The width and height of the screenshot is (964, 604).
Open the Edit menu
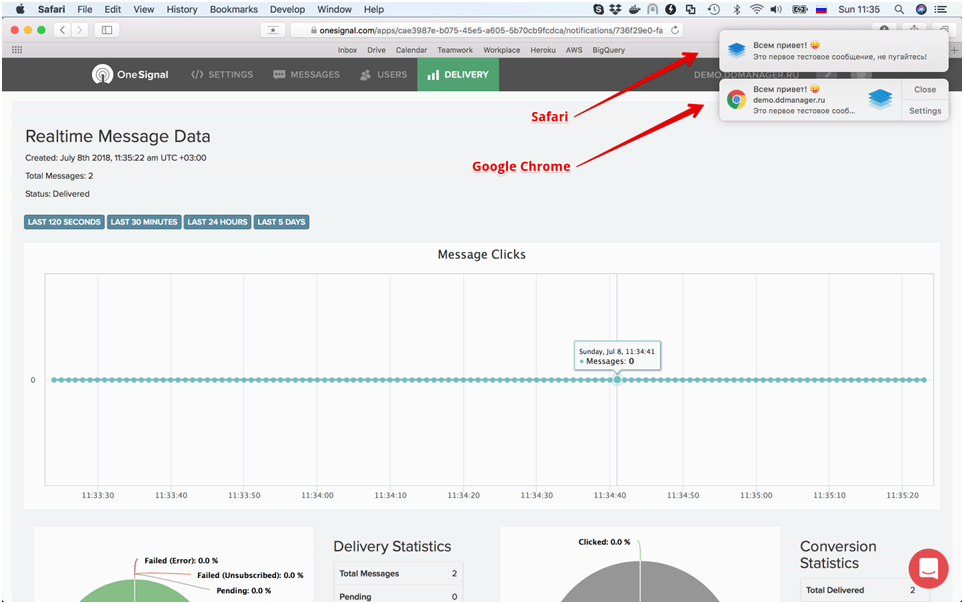pyautogui.click(x=113, y=9)
